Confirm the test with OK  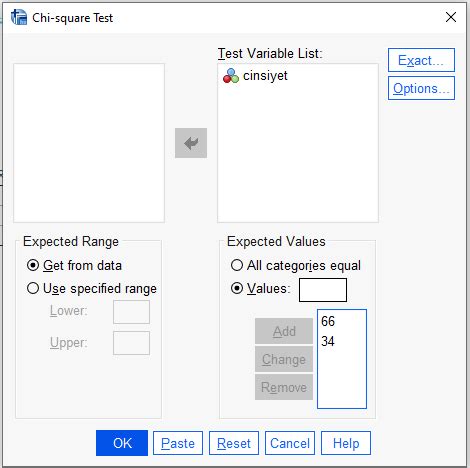click(122, 443)
